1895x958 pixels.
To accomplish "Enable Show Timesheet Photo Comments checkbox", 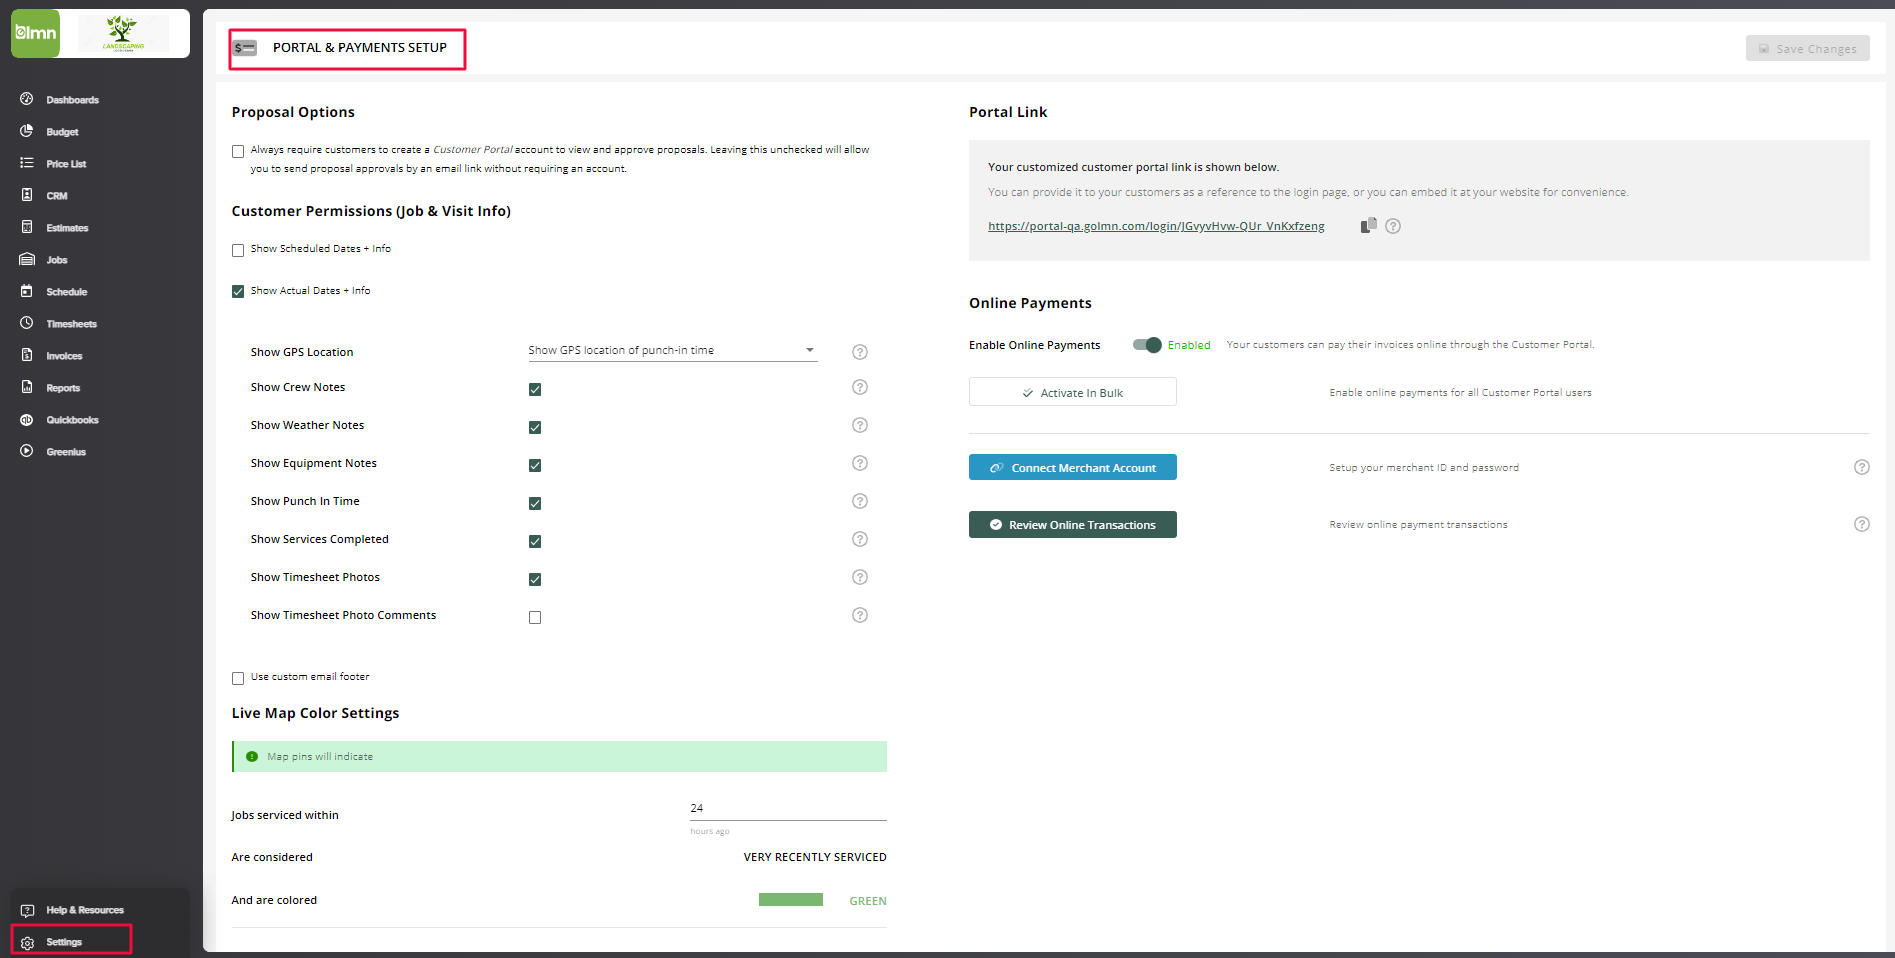I will [x=535, y=617].
